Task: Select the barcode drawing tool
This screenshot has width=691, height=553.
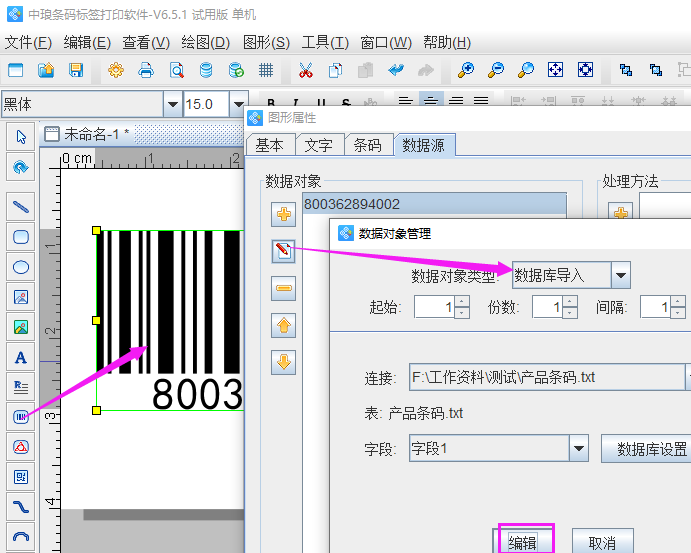Action: pyautogui.click(x=21, y=417)
